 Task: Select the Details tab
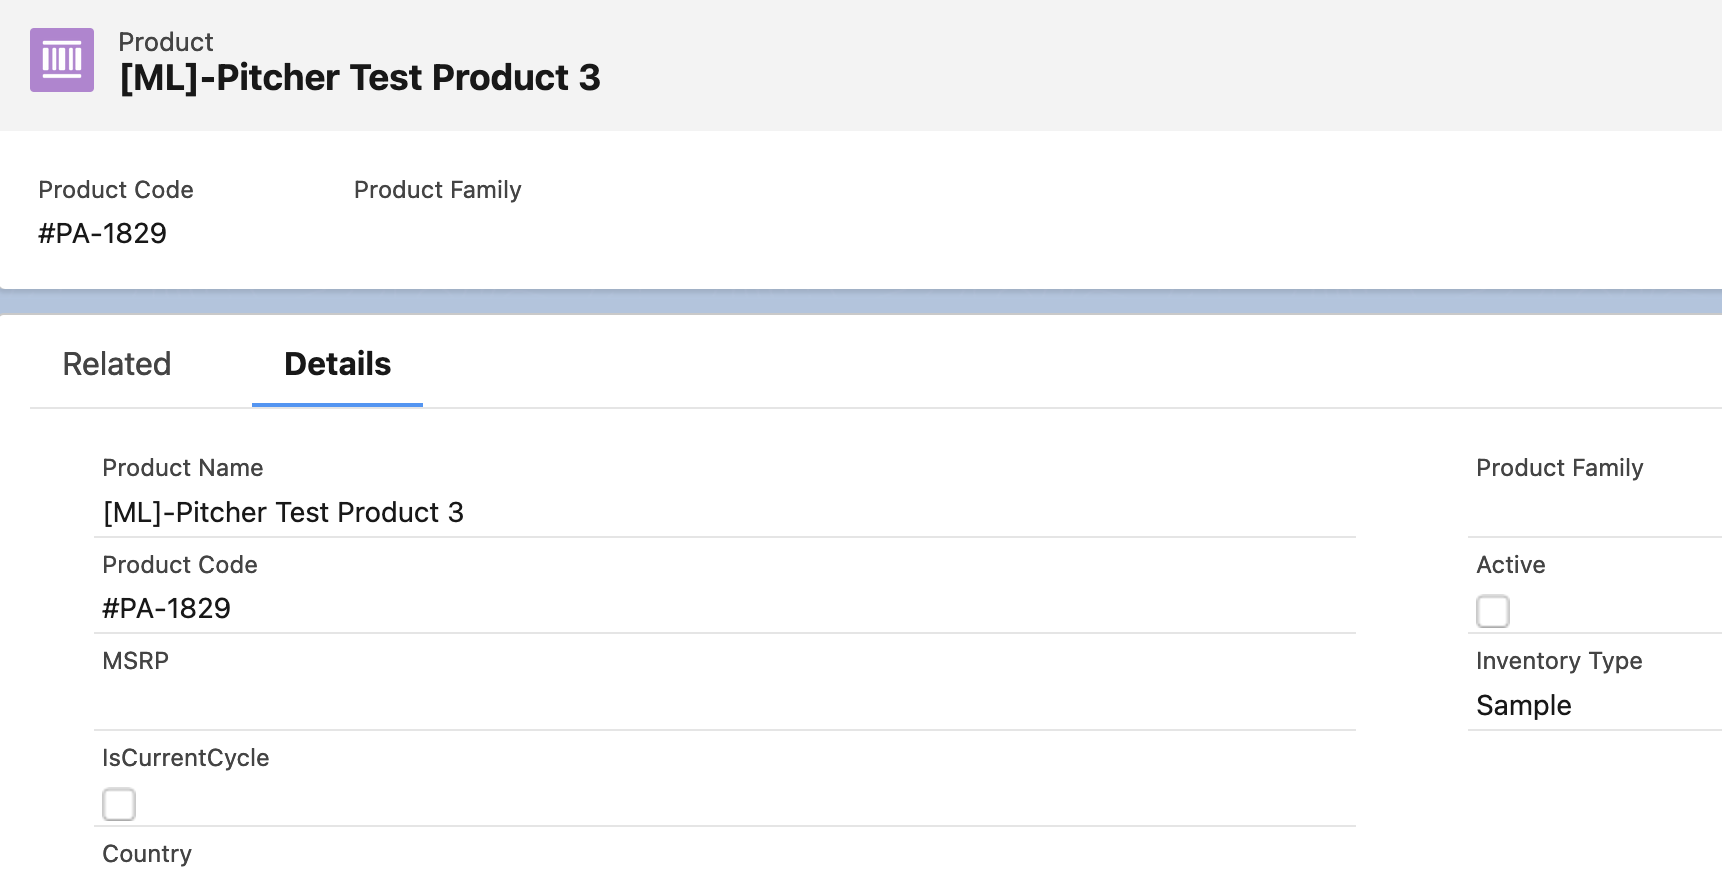(337, 364)
